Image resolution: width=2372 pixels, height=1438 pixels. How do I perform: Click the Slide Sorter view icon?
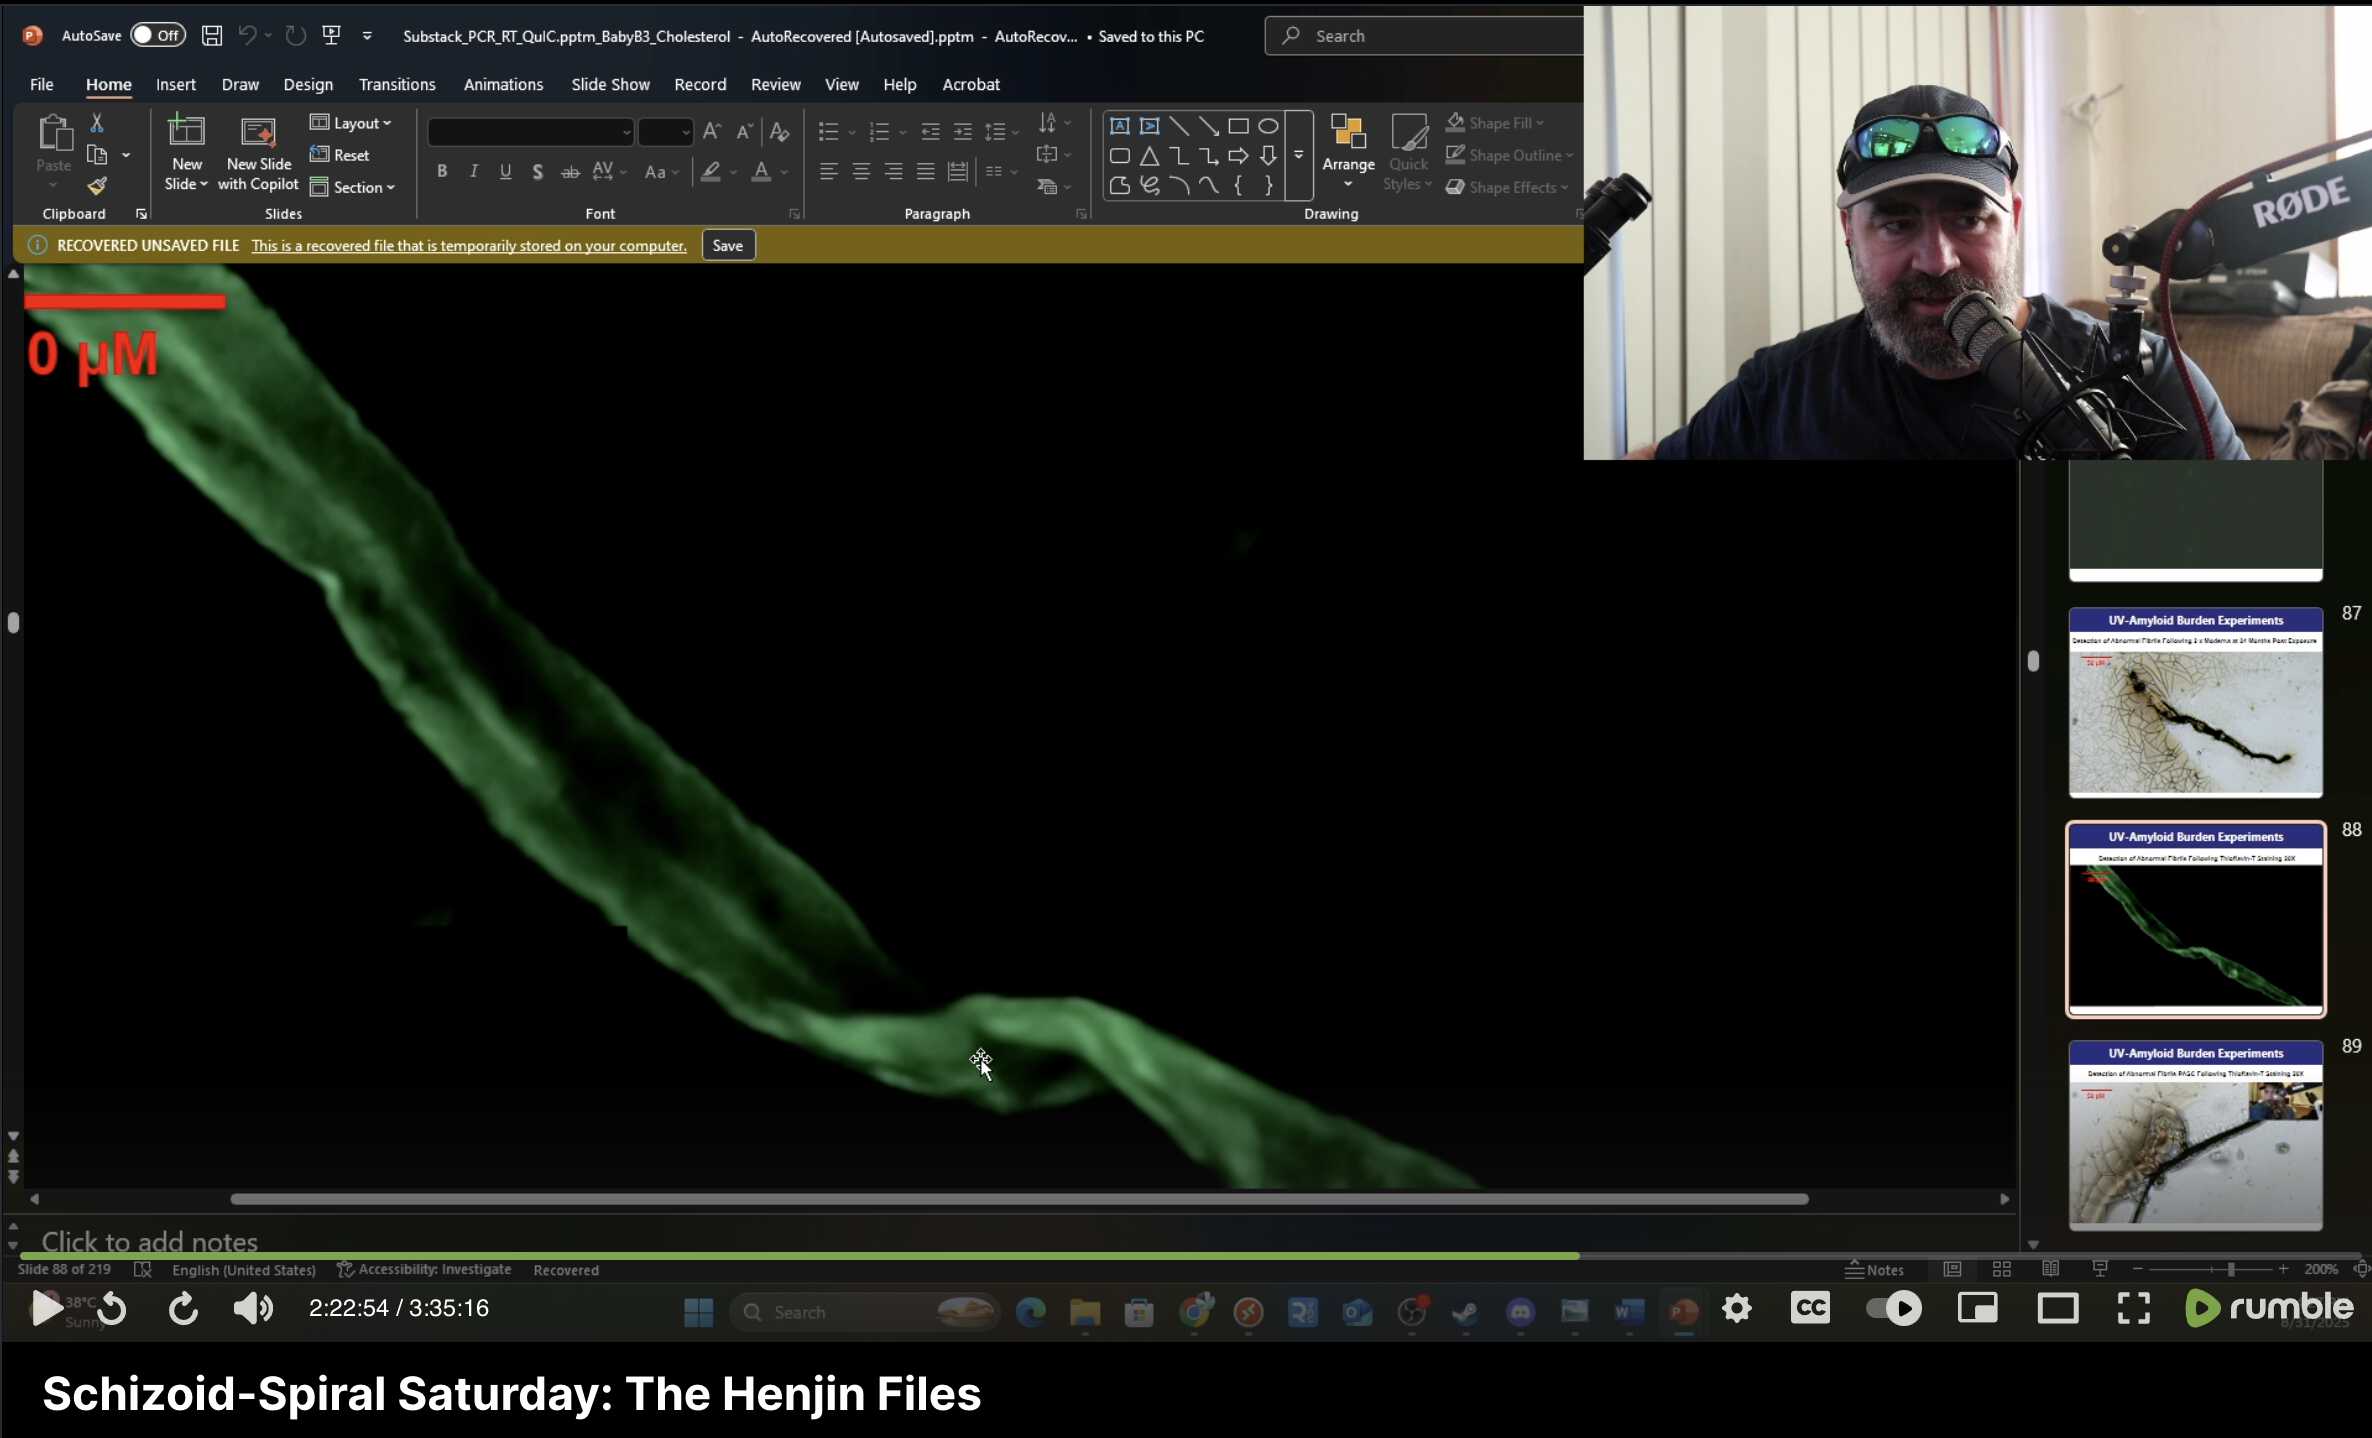pyautogui.click(x=2002, y=1269)
